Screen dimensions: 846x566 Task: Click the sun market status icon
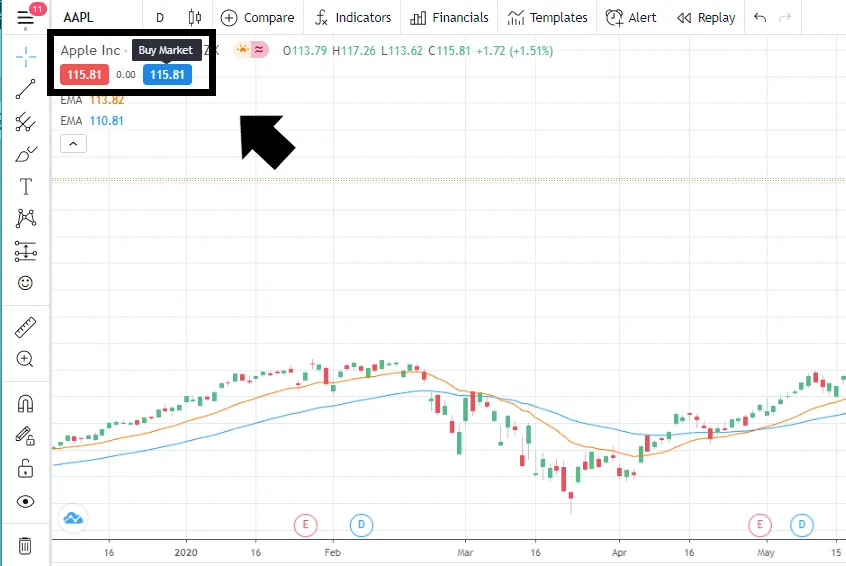click(243, 50)
